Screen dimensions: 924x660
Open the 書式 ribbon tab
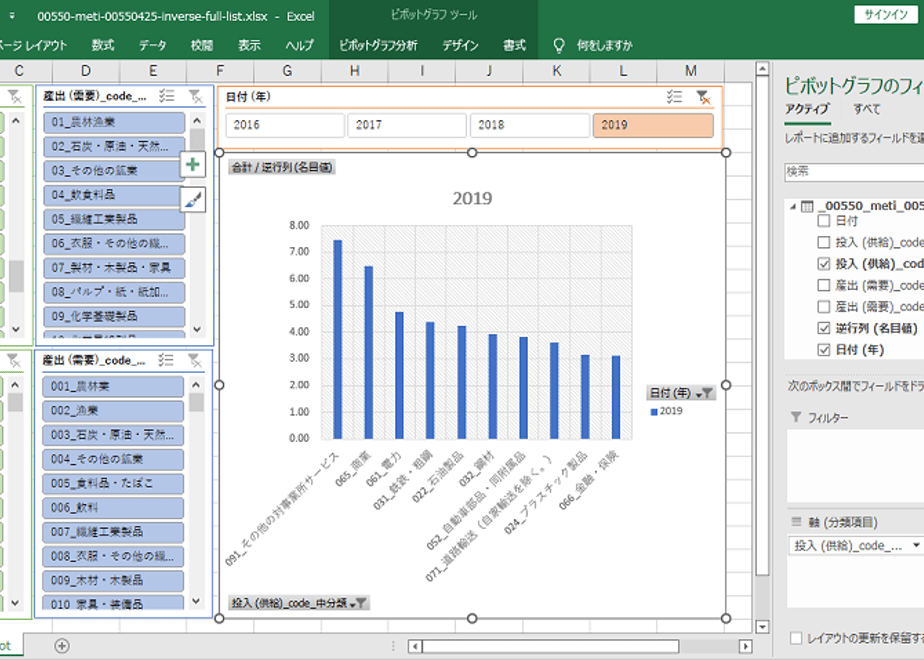coord(514,45)
